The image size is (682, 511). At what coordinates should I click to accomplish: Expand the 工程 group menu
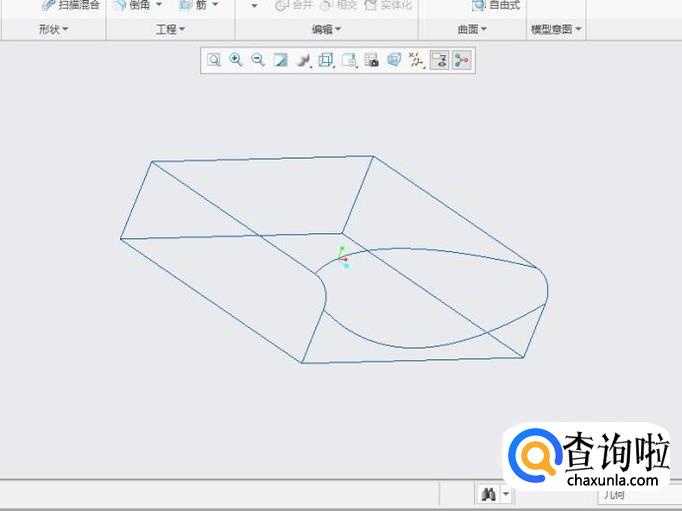pos(170,30)
